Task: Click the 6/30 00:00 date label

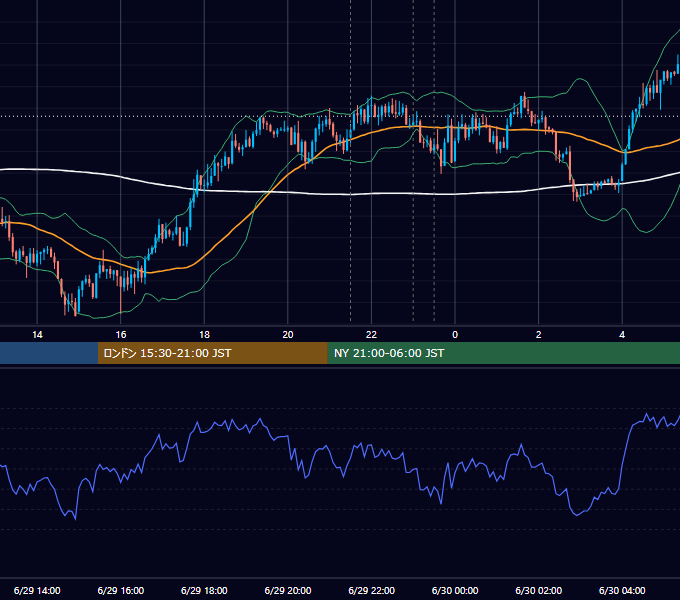Action: pyautogui.click(x=455, y=590)
